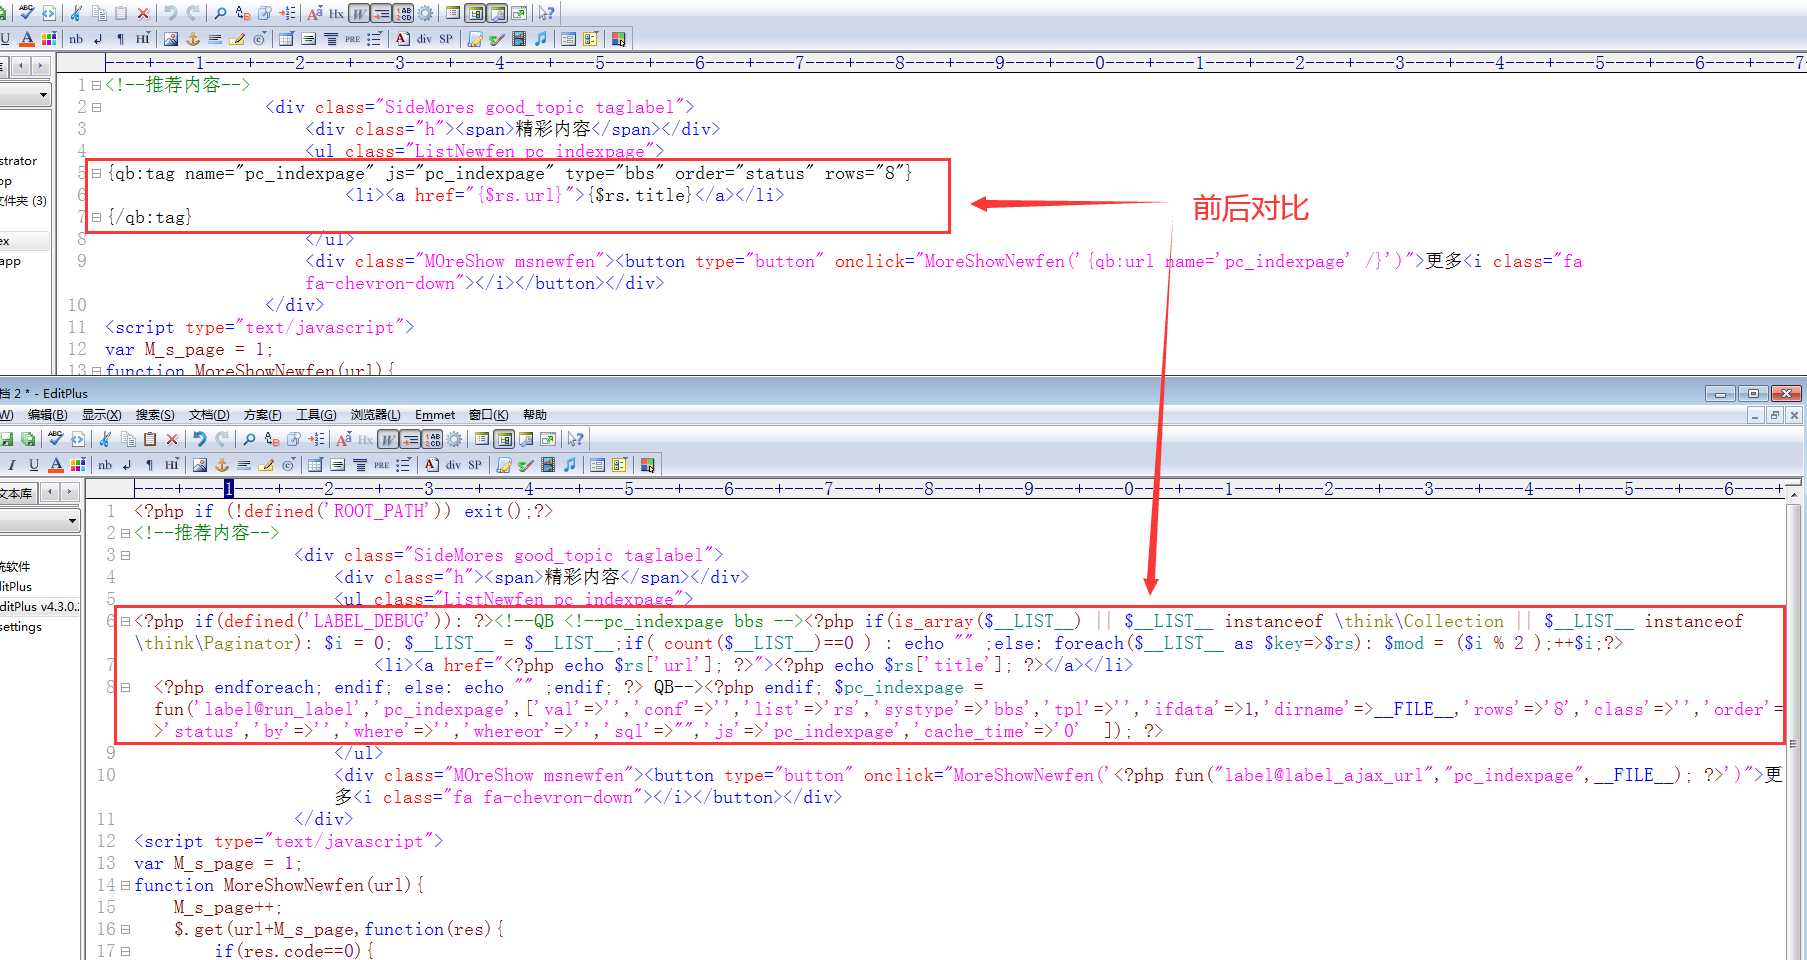Insert an anchor with the lower anchor icon
Screen dimensions: 1807x960
click(222, 465)
